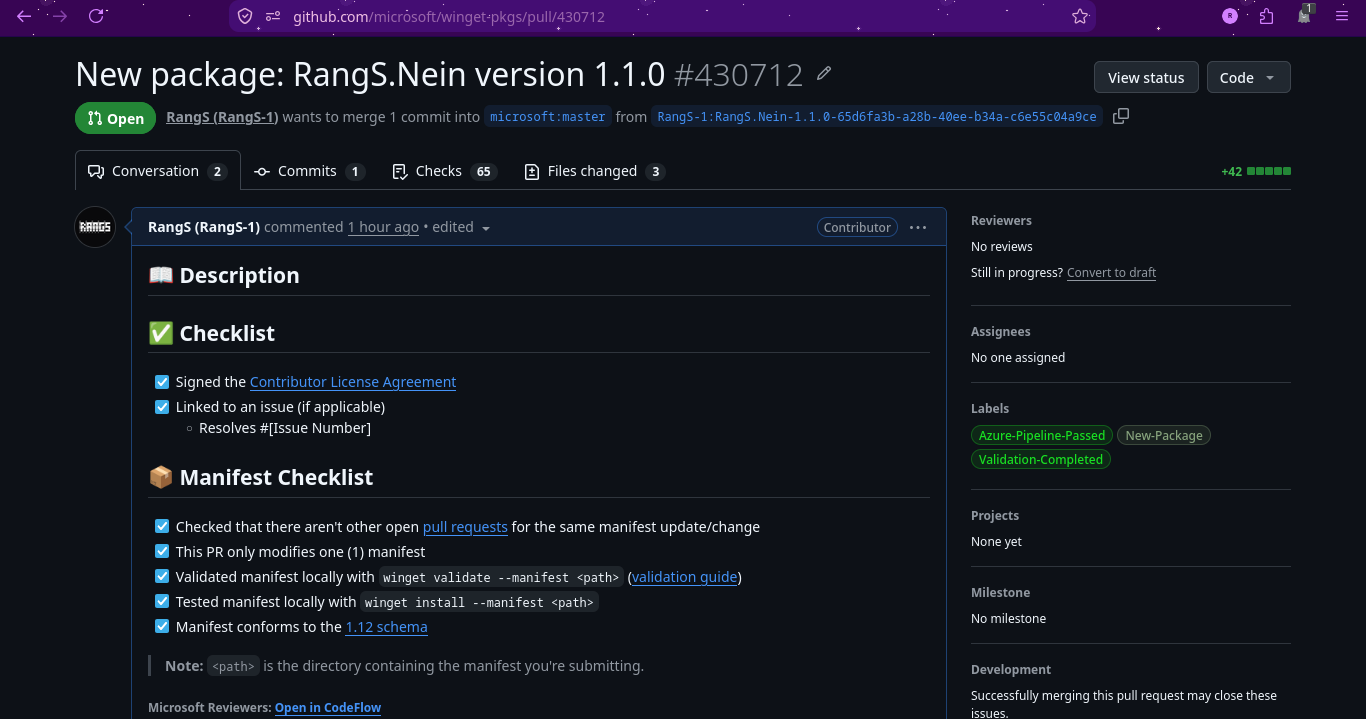Select the New-Package label
1366x719 pixels.
[x=1164, y=435]
